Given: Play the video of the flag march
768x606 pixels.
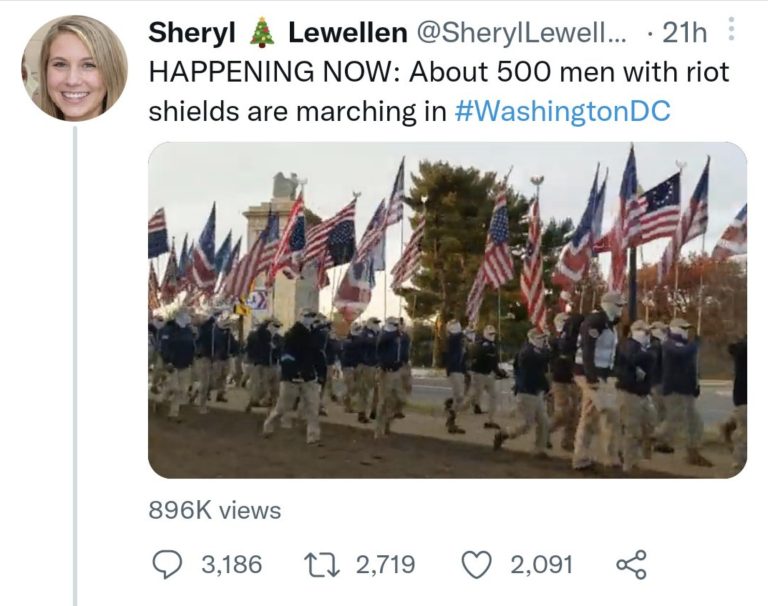Looking at the screenshot, I should point(447,310).
